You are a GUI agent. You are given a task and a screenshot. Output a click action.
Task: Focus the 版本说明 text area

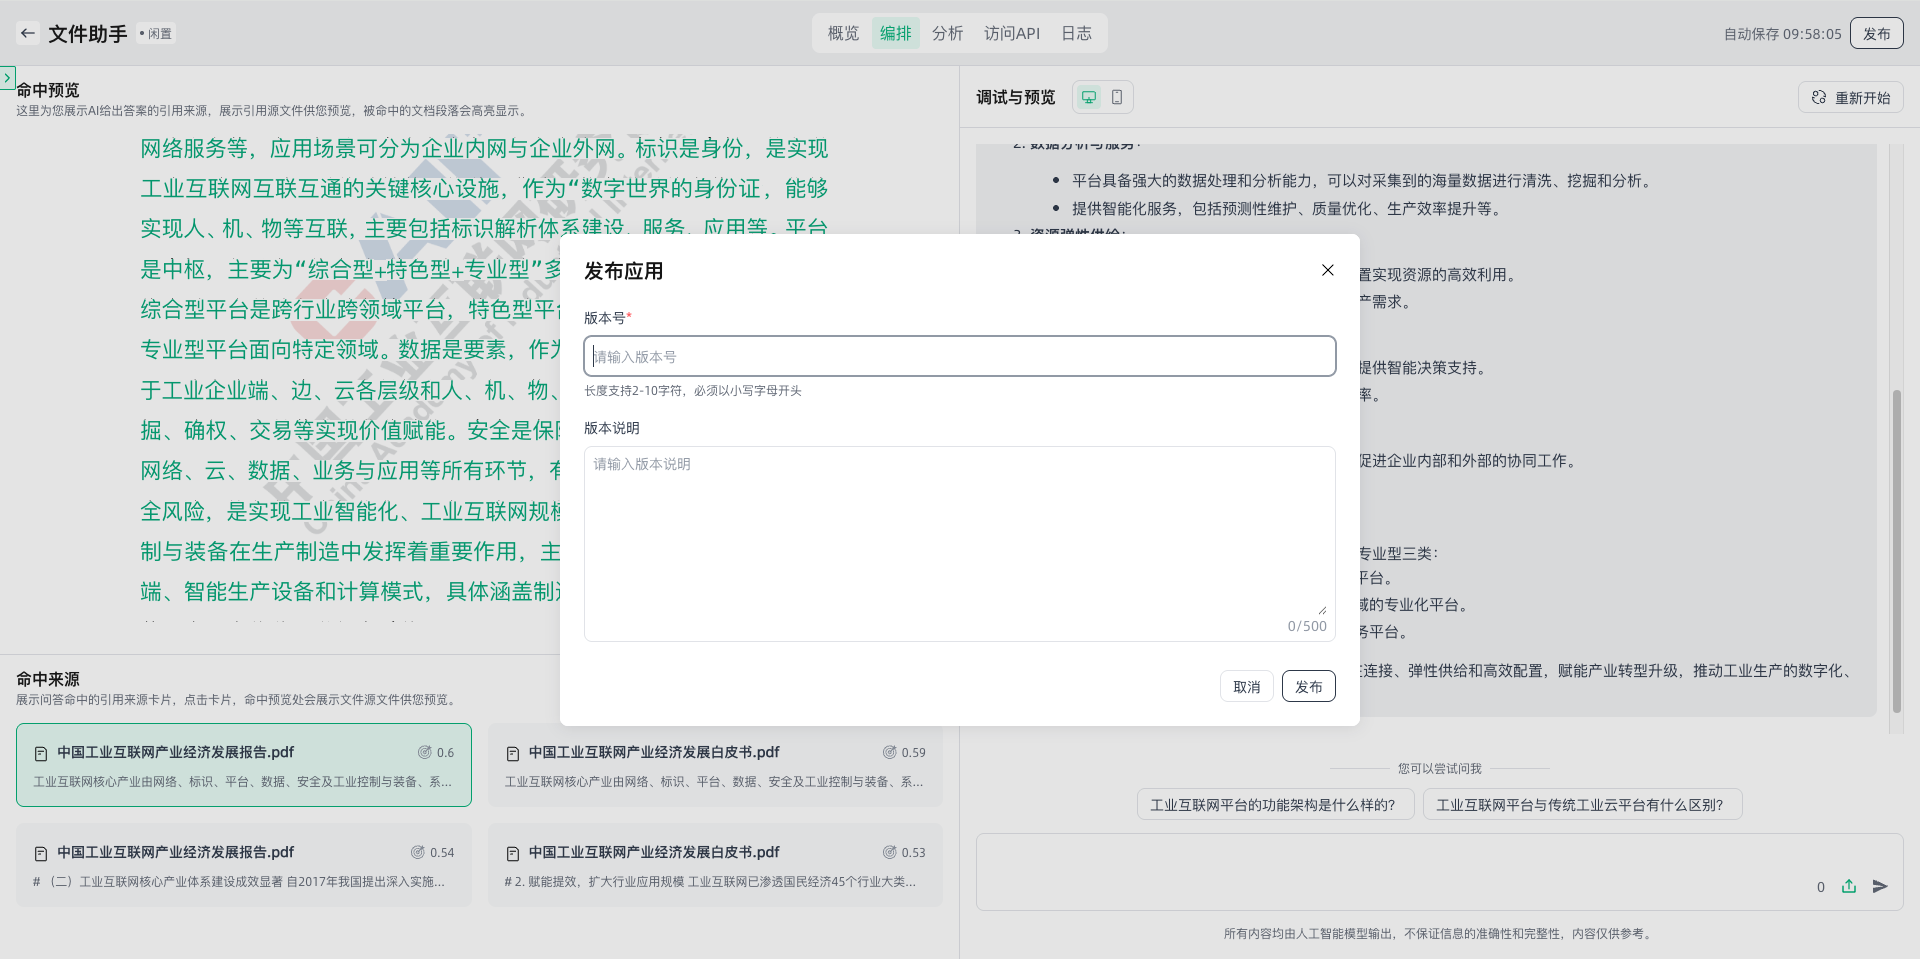click(959, 530)
